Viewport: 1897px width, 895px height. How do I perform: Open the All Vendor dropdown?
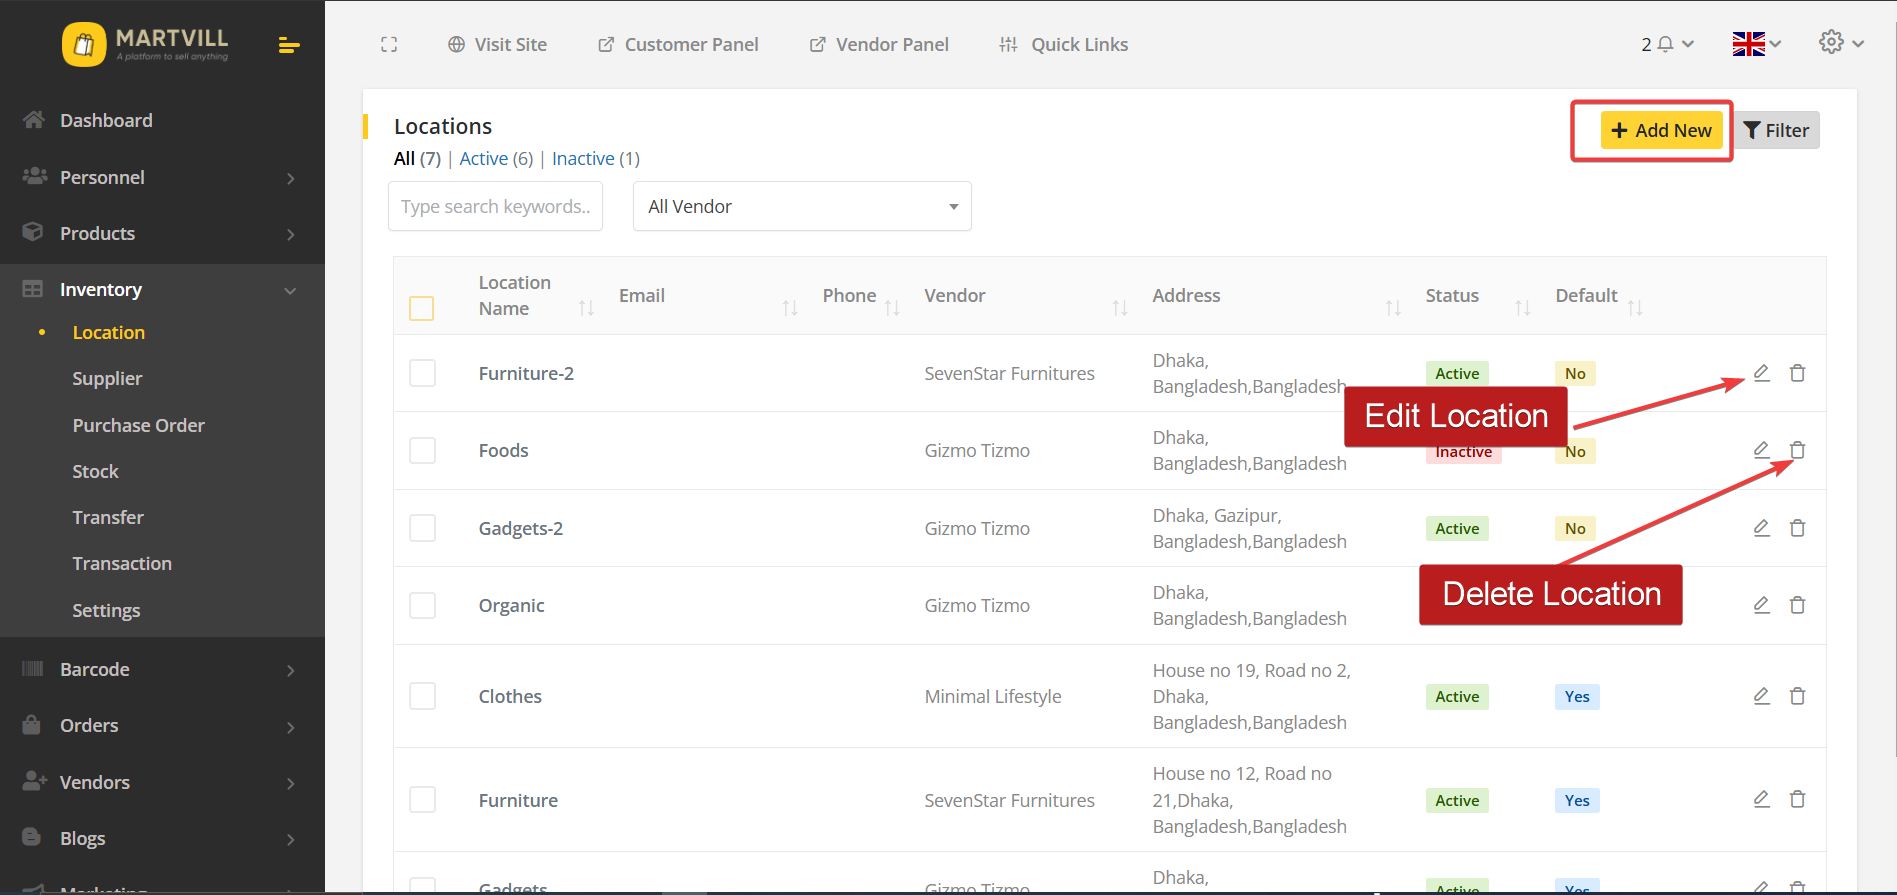(801, 207)
